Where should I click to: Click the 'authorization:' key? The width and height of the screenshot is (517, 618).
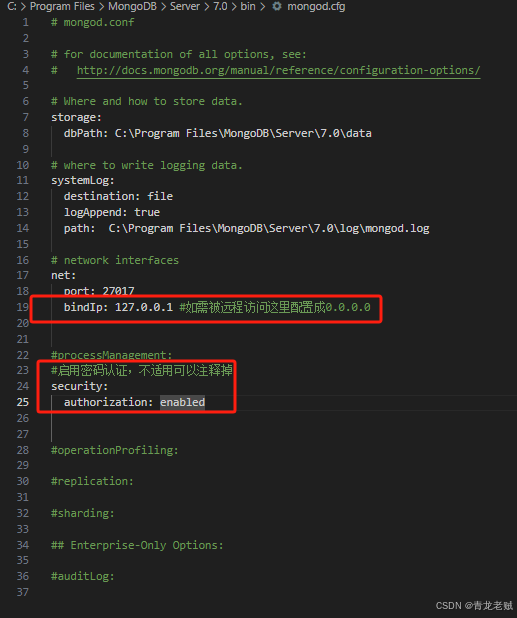click(108, 402)
